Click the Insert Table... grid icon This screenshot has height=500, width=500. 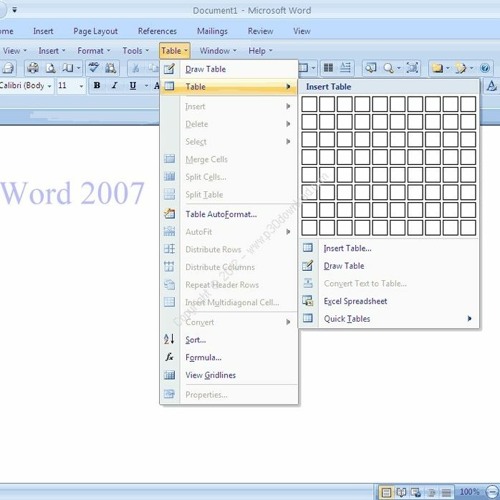[x=308, y=248]
